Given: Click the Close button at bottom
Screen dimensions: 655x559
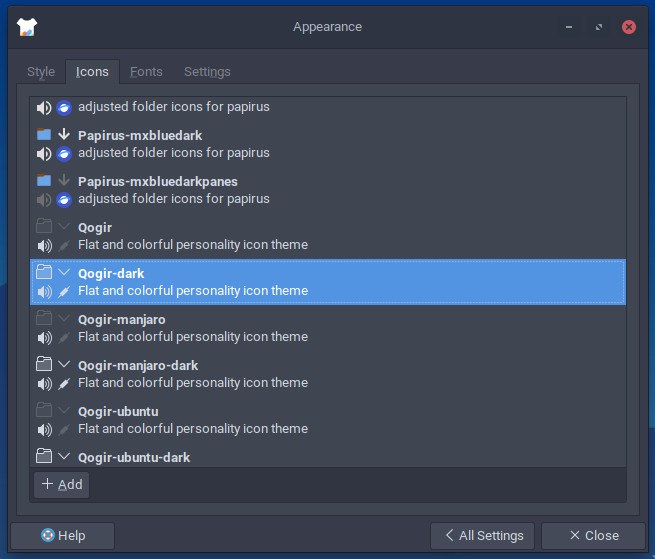Looking at the screenshot, I should pyautogui.click(x=593, y=536).
